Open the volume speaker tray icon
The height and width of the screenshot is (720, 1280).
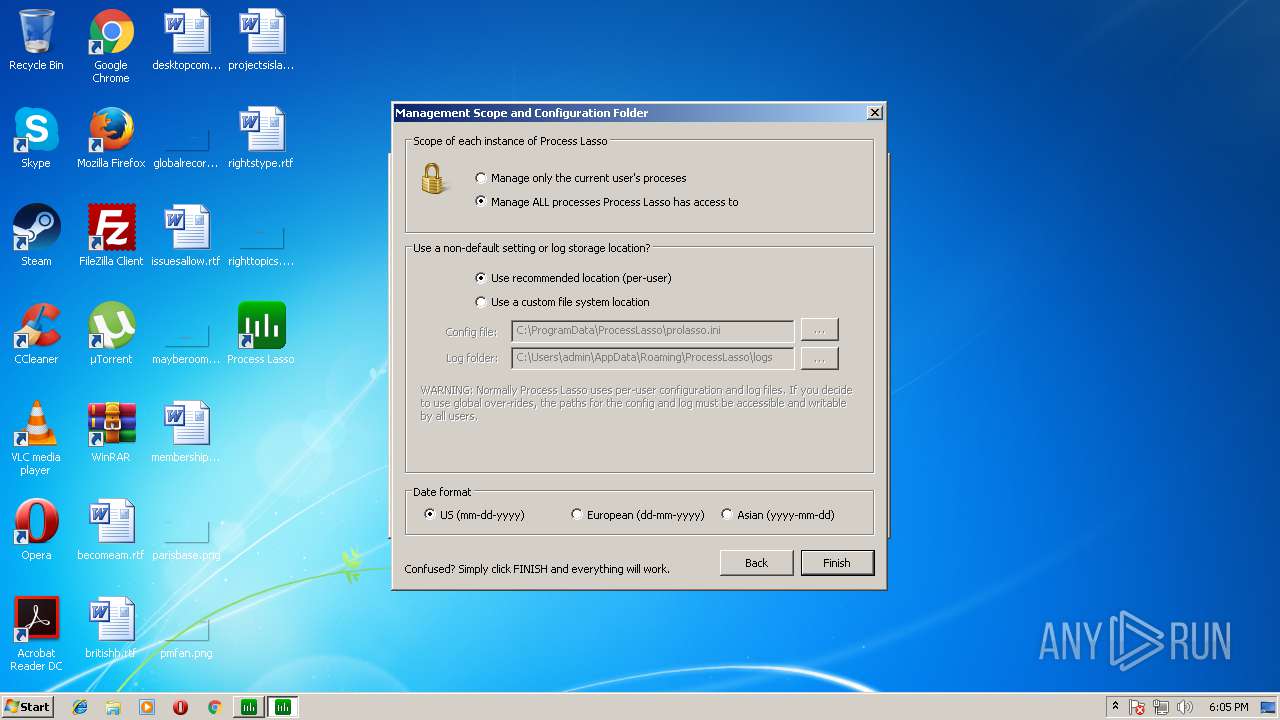tap(1185, 707)
